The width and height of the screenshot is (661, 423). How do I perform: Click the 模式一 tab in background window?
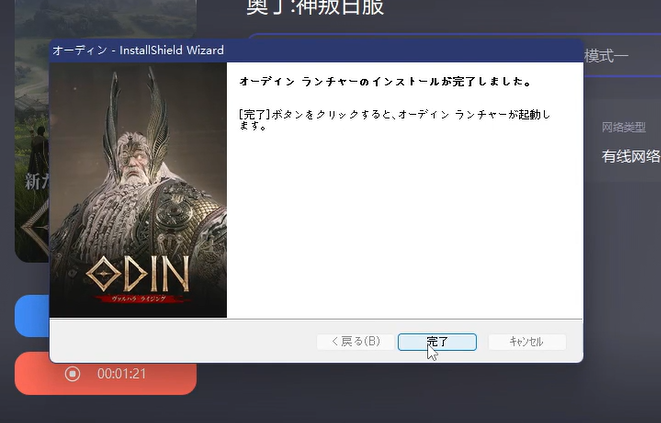606,56
